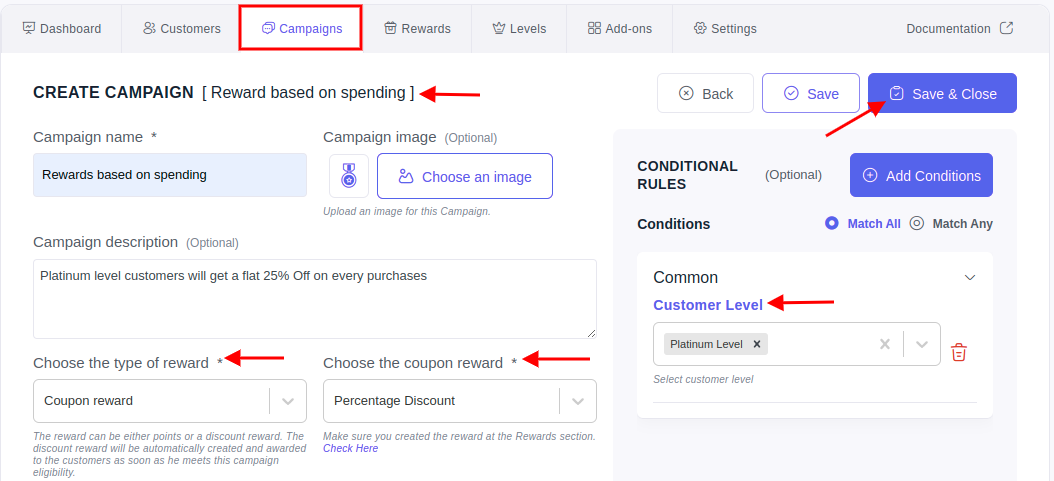The image size is (1054, 481).
Task: Collapse the Common conditions section chevron
Action: click(969, 277)
